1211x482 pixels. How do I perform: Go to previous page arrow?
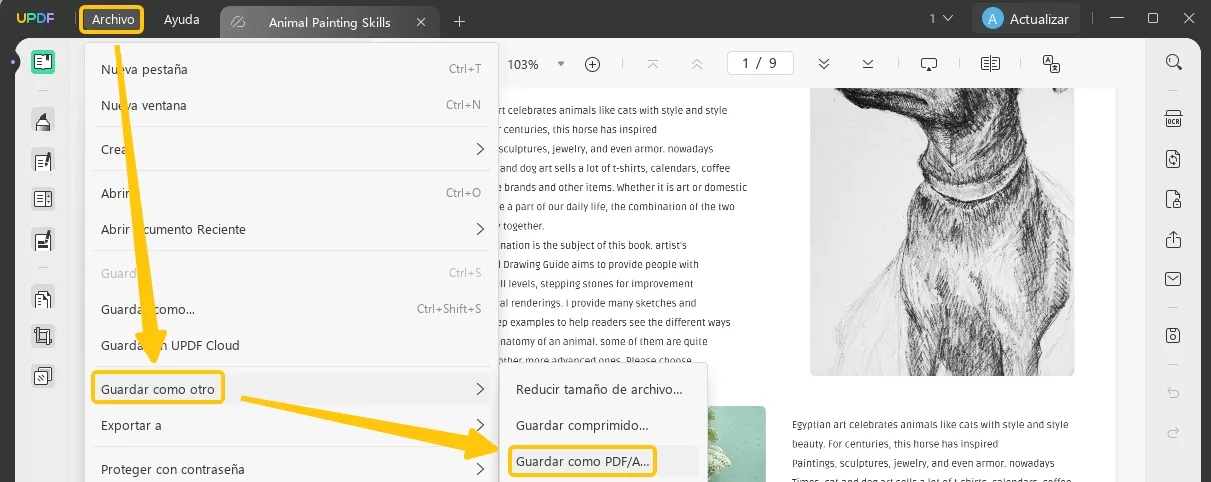[x=697, y=64]
